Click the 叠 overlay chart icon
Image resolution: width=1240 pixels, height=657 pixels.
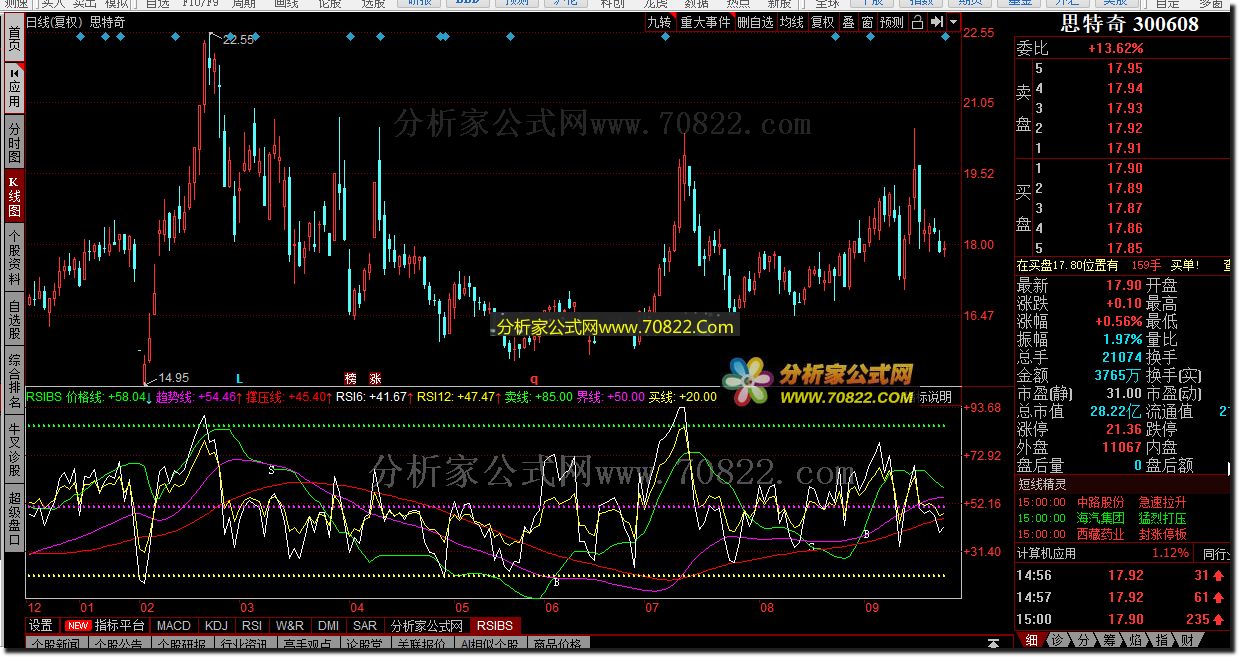[848, 22]
